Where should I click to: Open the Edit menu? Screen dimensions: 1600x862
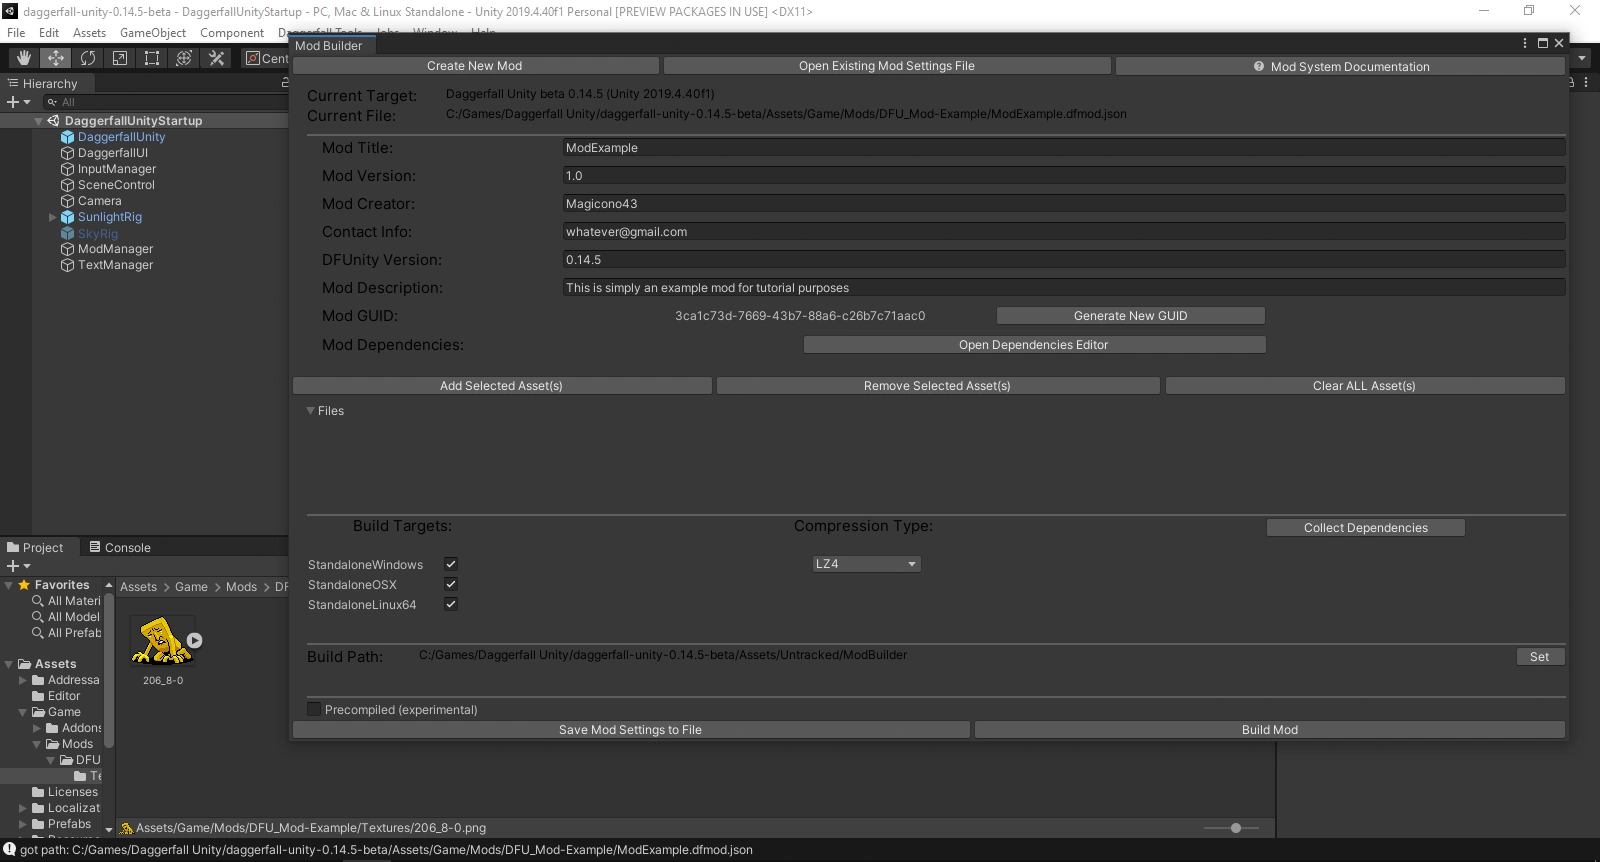pos(49,33)
